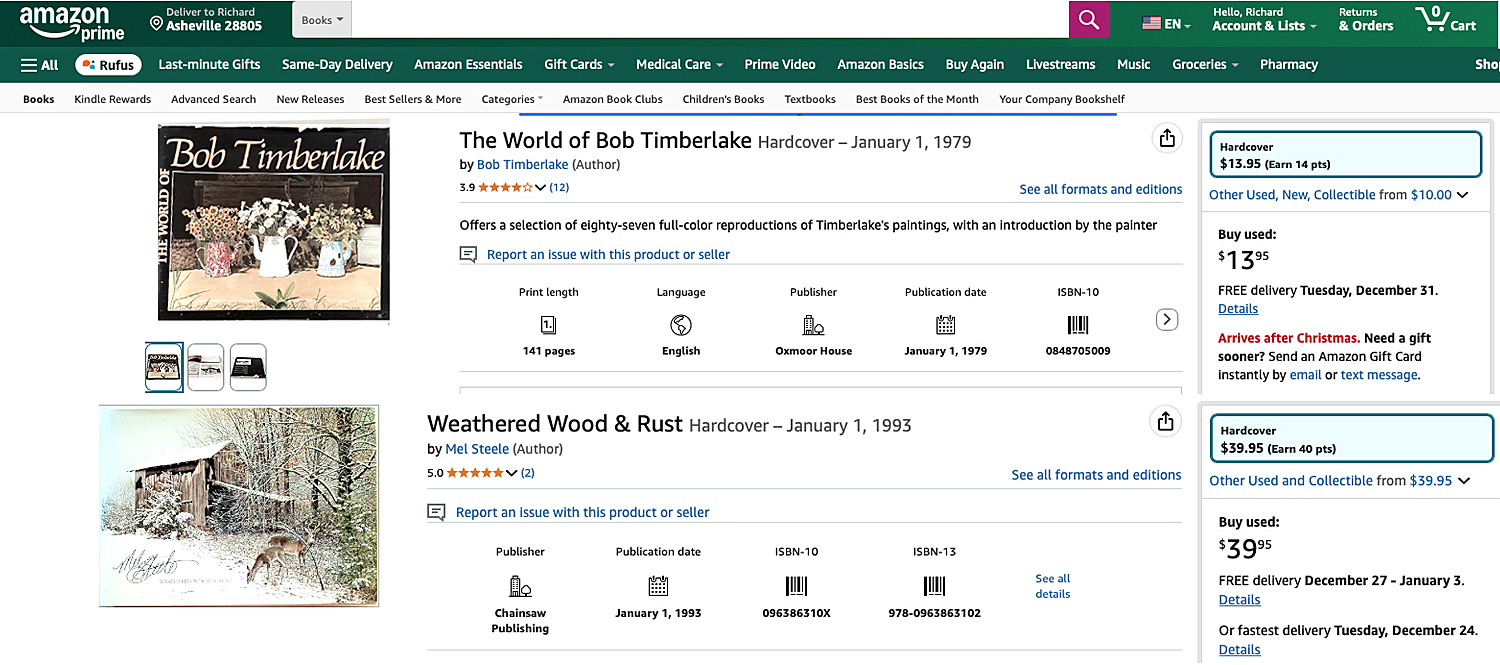Click the Amazon Prime logo
This screenshot has width=1500, height=665.
pyautogui.click(x=70, y=20)
